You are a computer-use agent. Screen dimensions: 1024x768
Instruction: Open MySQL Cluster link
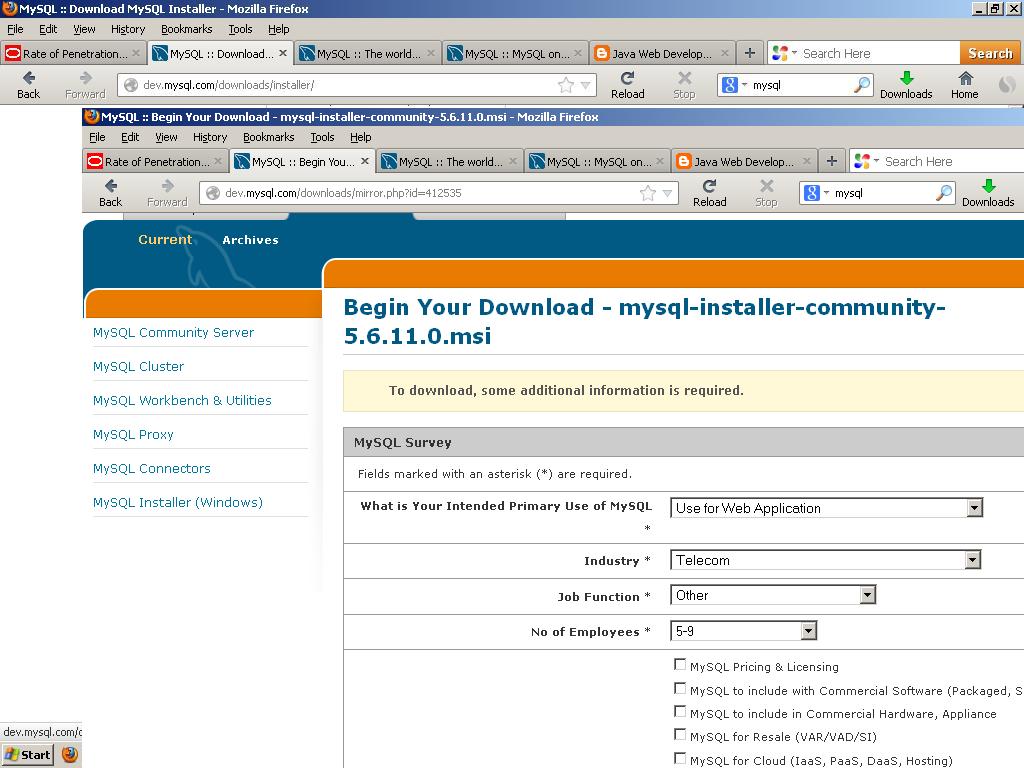138,366
